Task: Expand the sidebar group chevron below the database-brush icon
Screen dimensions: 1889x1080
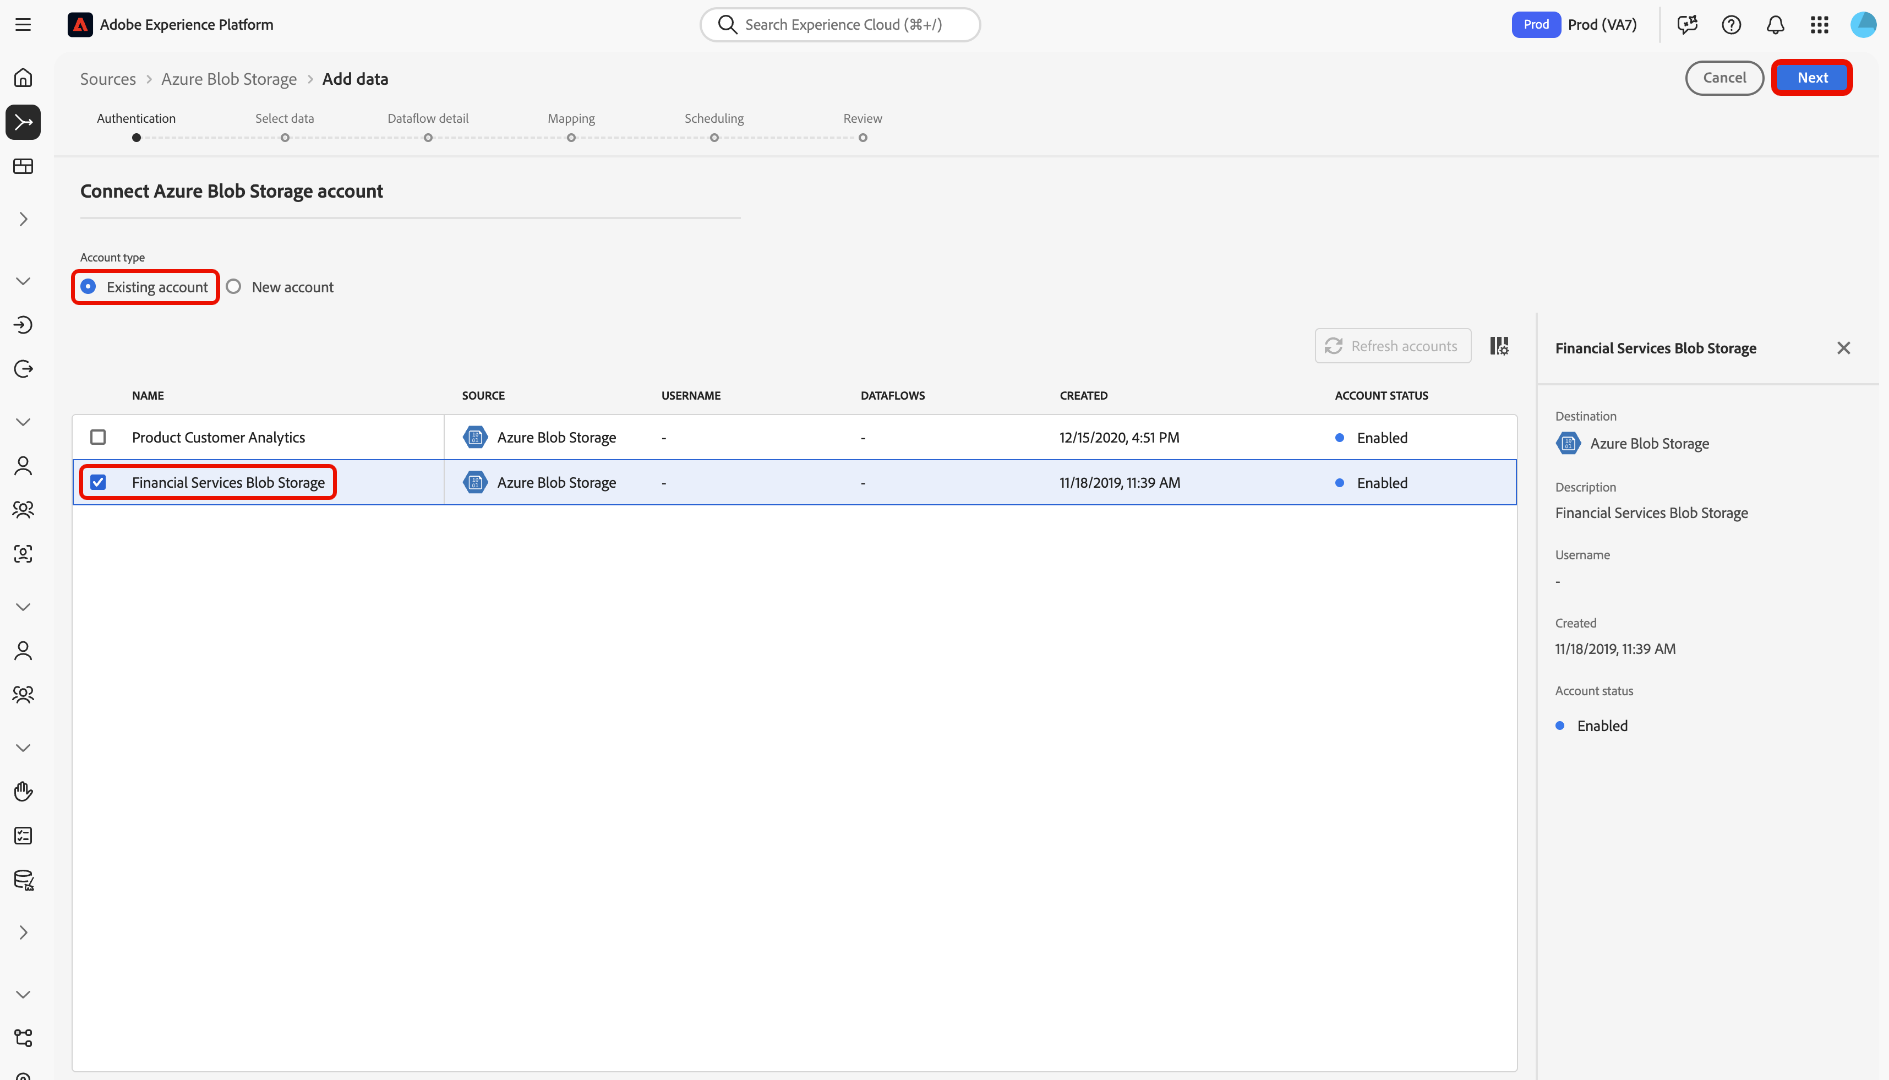Action: [23, 933]
